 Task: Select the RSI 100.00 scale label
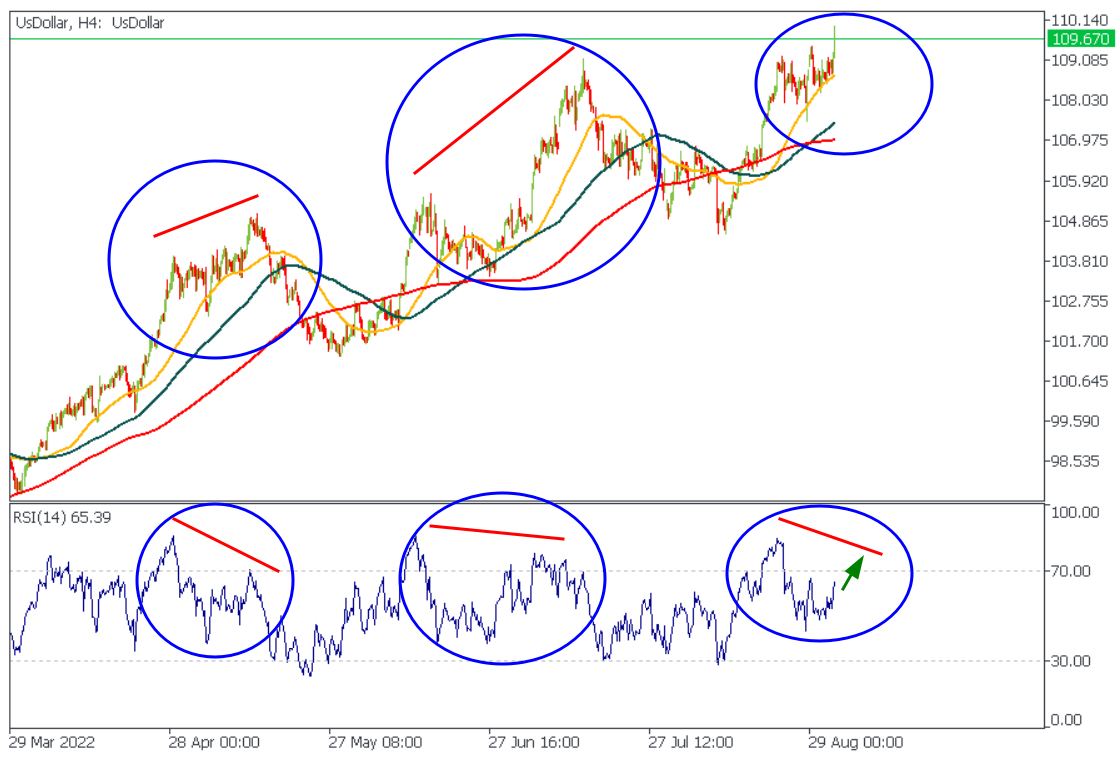pyautogui.click(x=1073, y=512)
